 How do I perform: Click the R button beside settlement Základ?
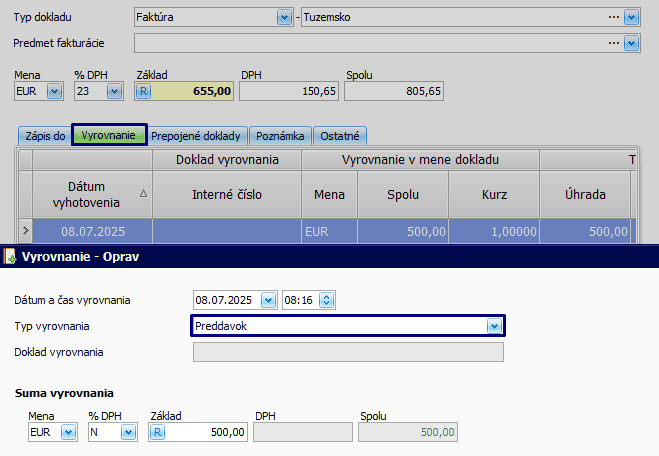click(157, 432)
